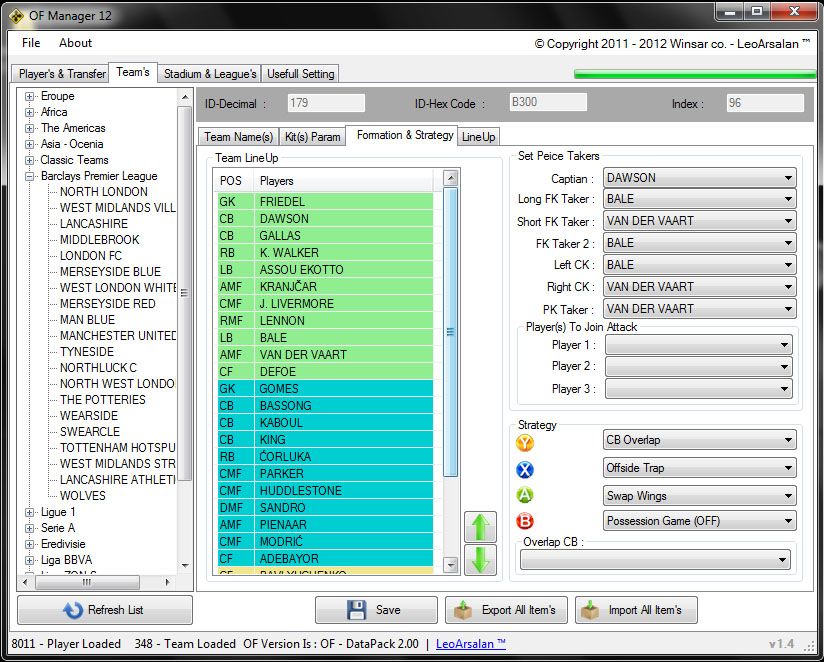
Task: Open the File menu
Action: pyautogui.click(x=31, y=43)
